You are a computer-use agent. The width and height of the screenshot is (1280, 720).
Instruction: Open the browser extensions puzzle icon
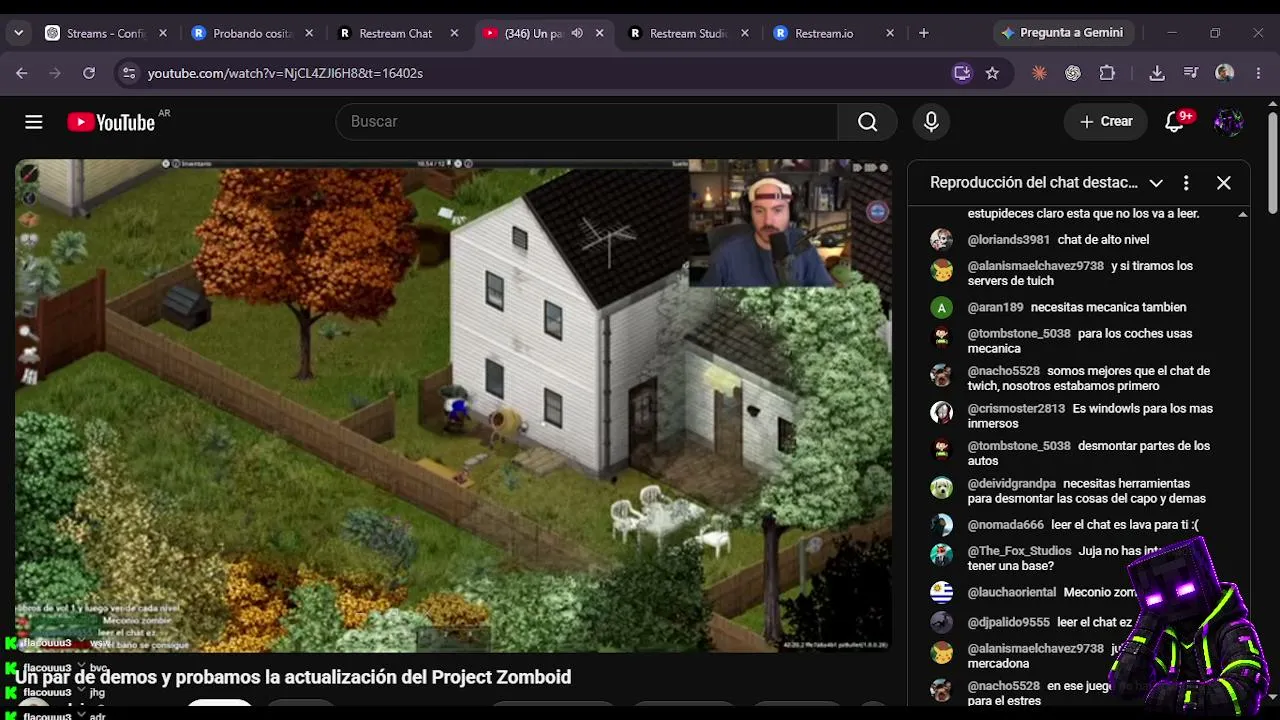1107,73
